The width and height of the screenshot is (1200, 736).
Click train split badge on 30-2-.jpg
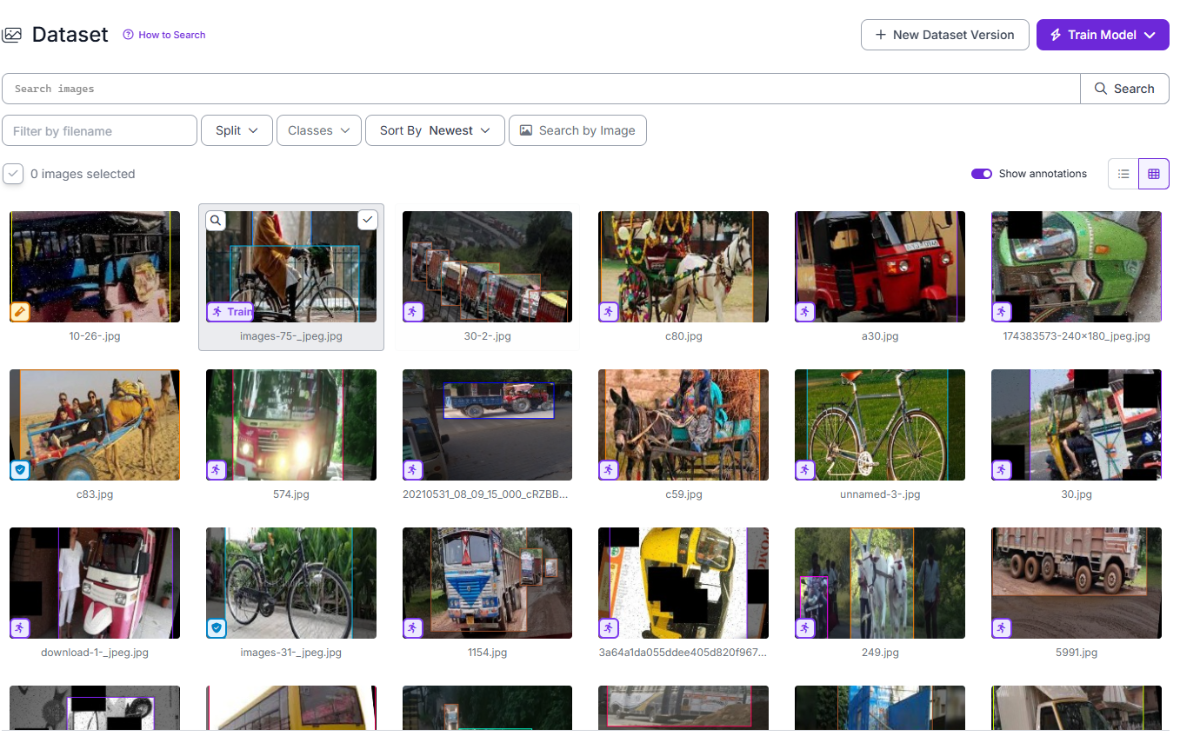412,312
